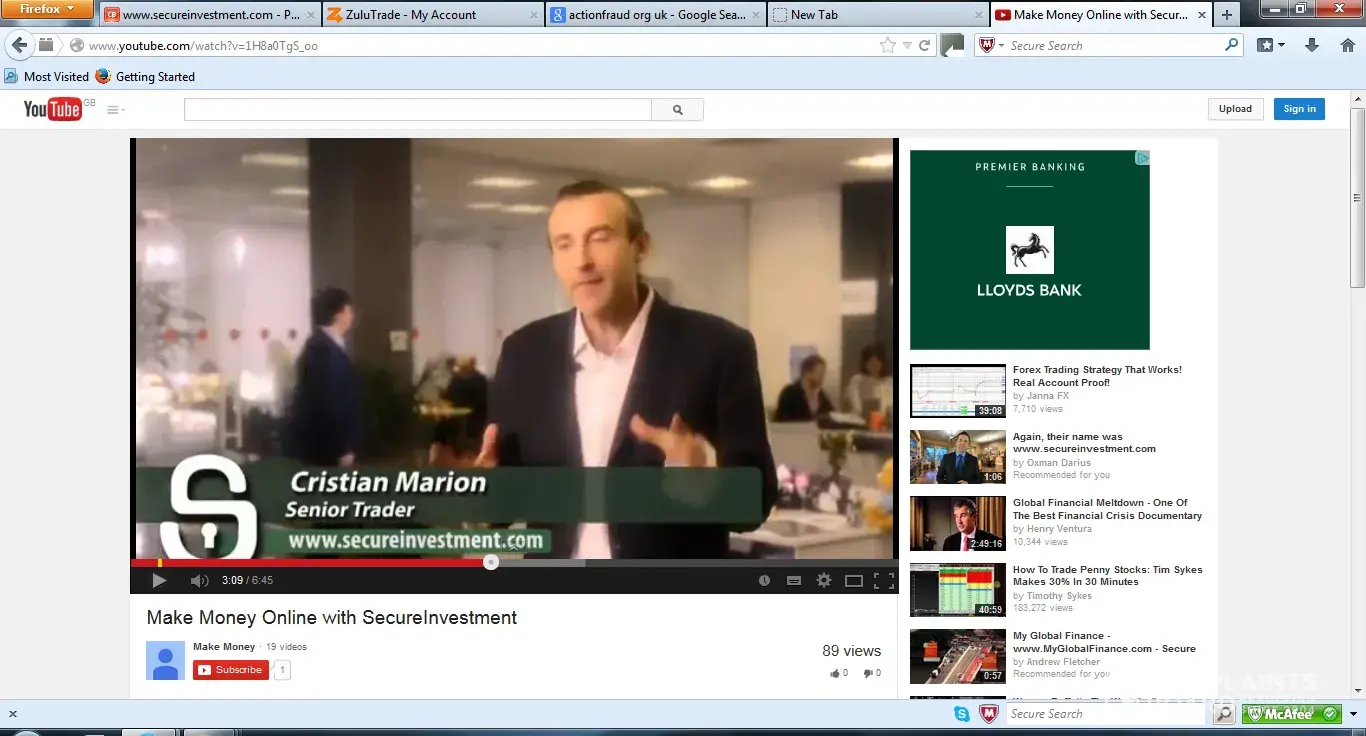Viewport: 1366px width, 736px height.
Task: Open the Global Financial Meltdown video thumbnail
Action: click(958, 524)
